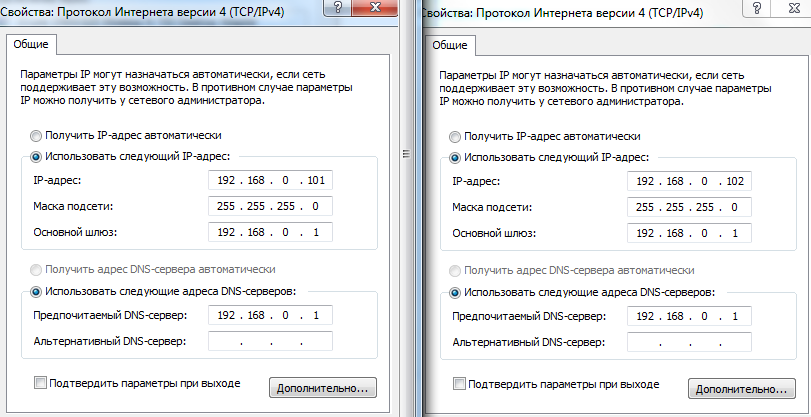The width and height of the screenshot is (811, 417).
Task: Click IP address field 192.168.0.101
Action: pyautogui.click(x=270, y=180)
